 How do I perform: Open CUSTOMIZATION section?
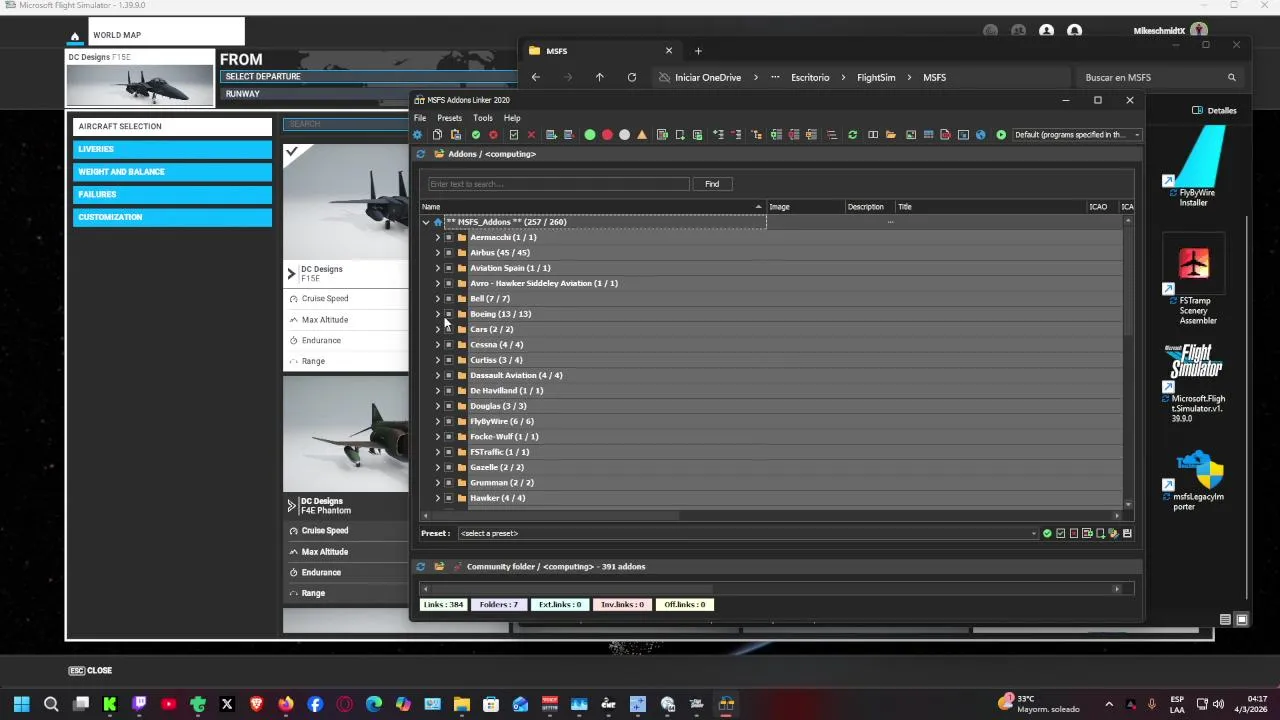172,217
